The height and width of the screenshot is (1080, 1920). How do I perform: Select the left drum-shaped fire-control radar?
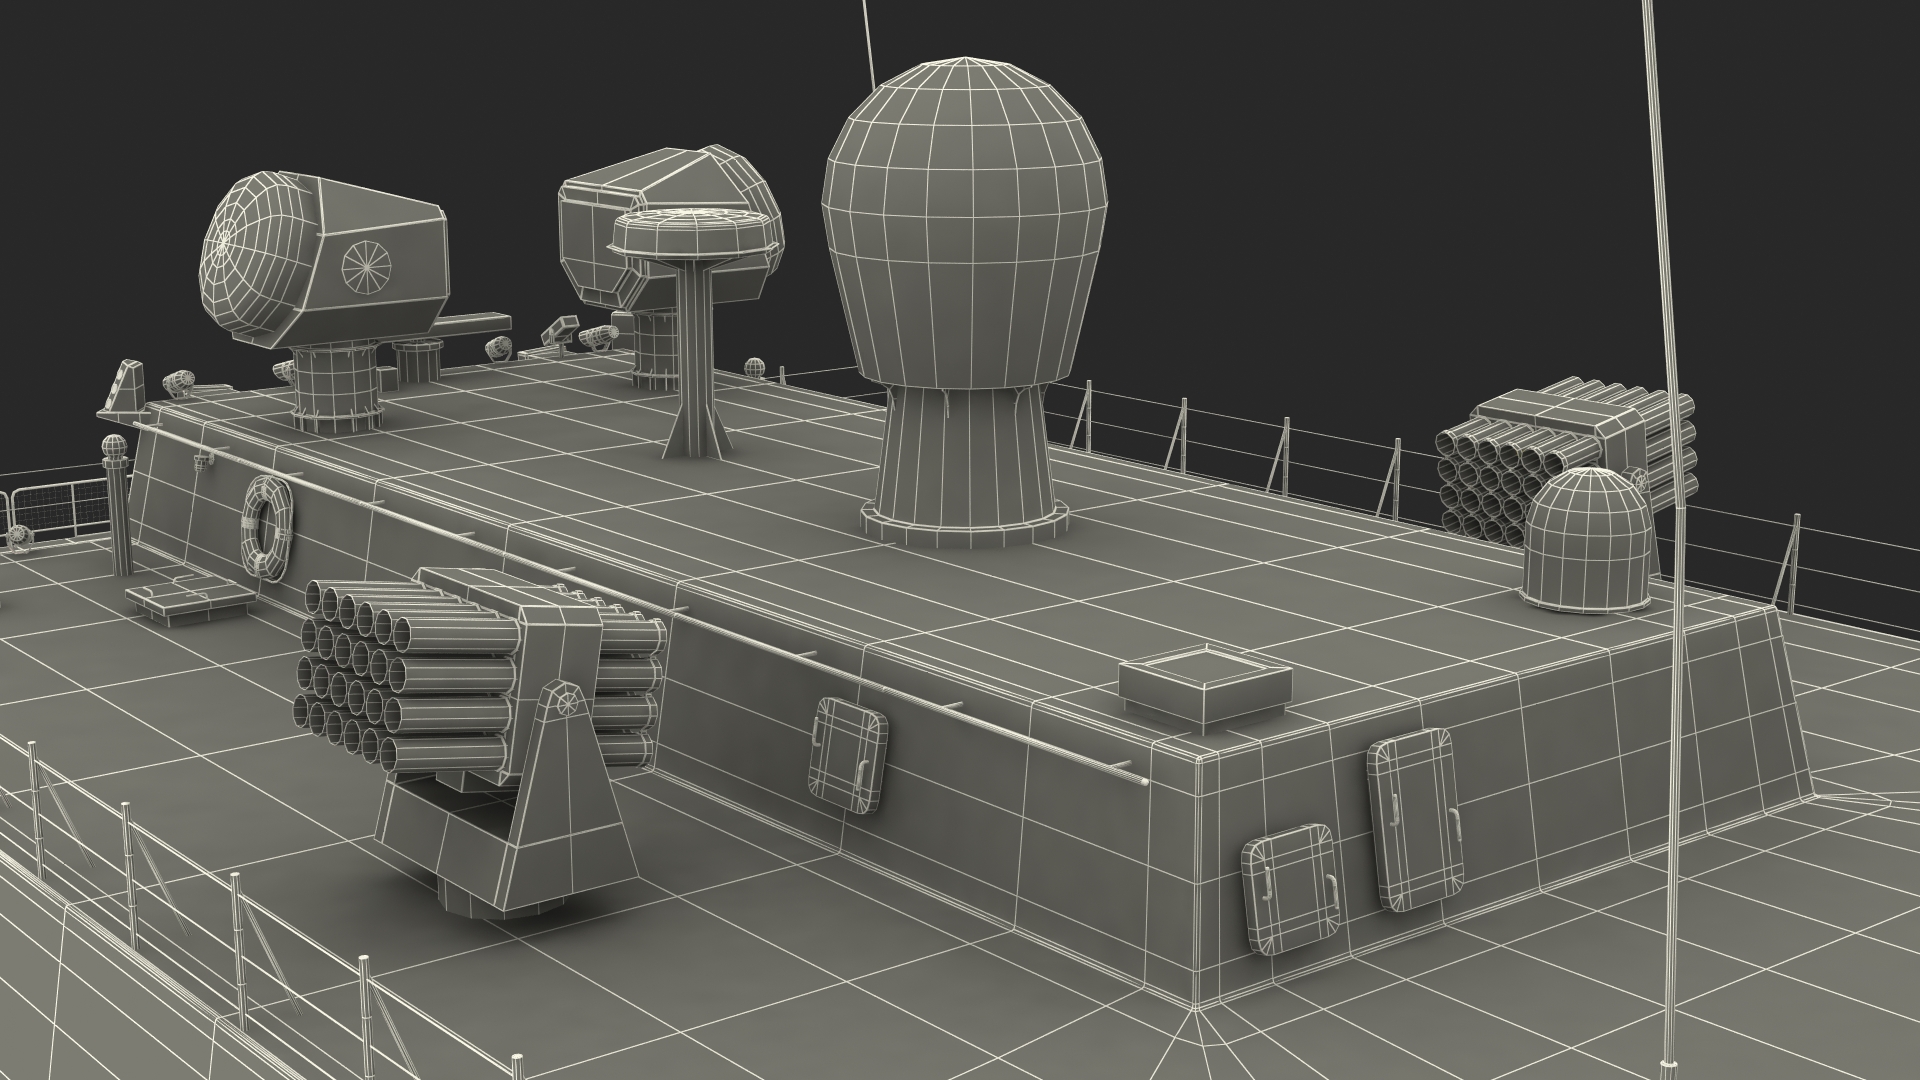pos(325,302)
